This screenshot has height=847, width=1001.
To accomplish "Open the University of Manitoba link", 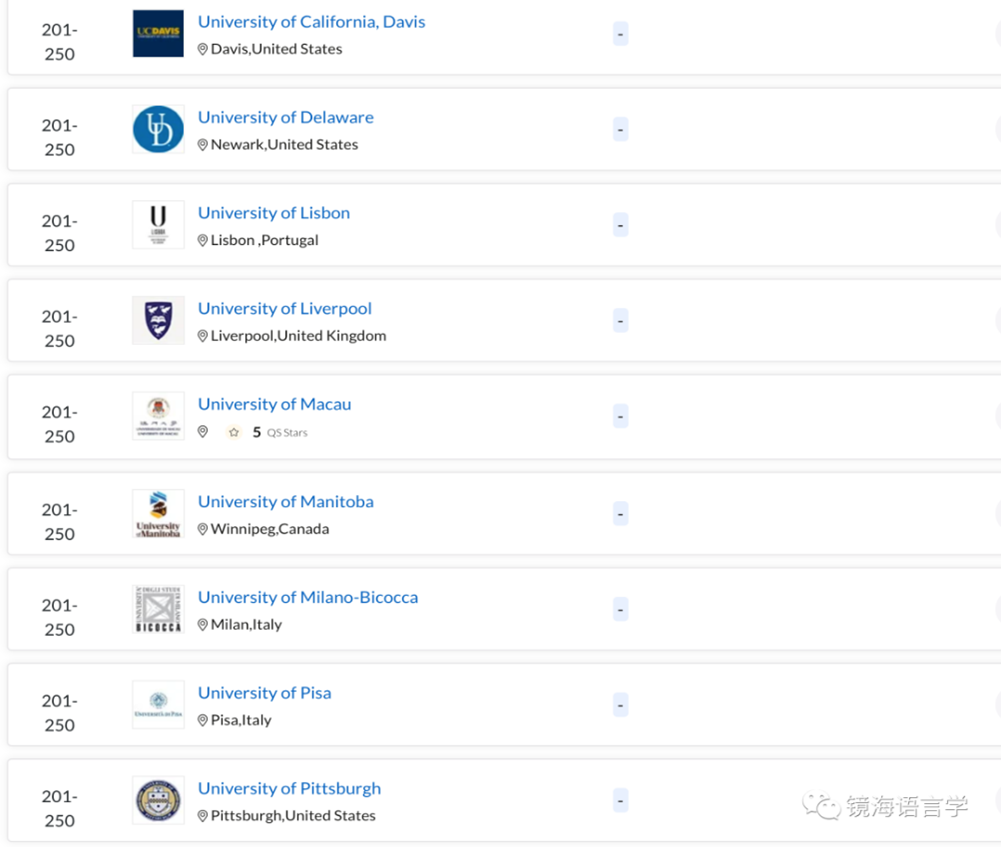I will tap(285, 502).
